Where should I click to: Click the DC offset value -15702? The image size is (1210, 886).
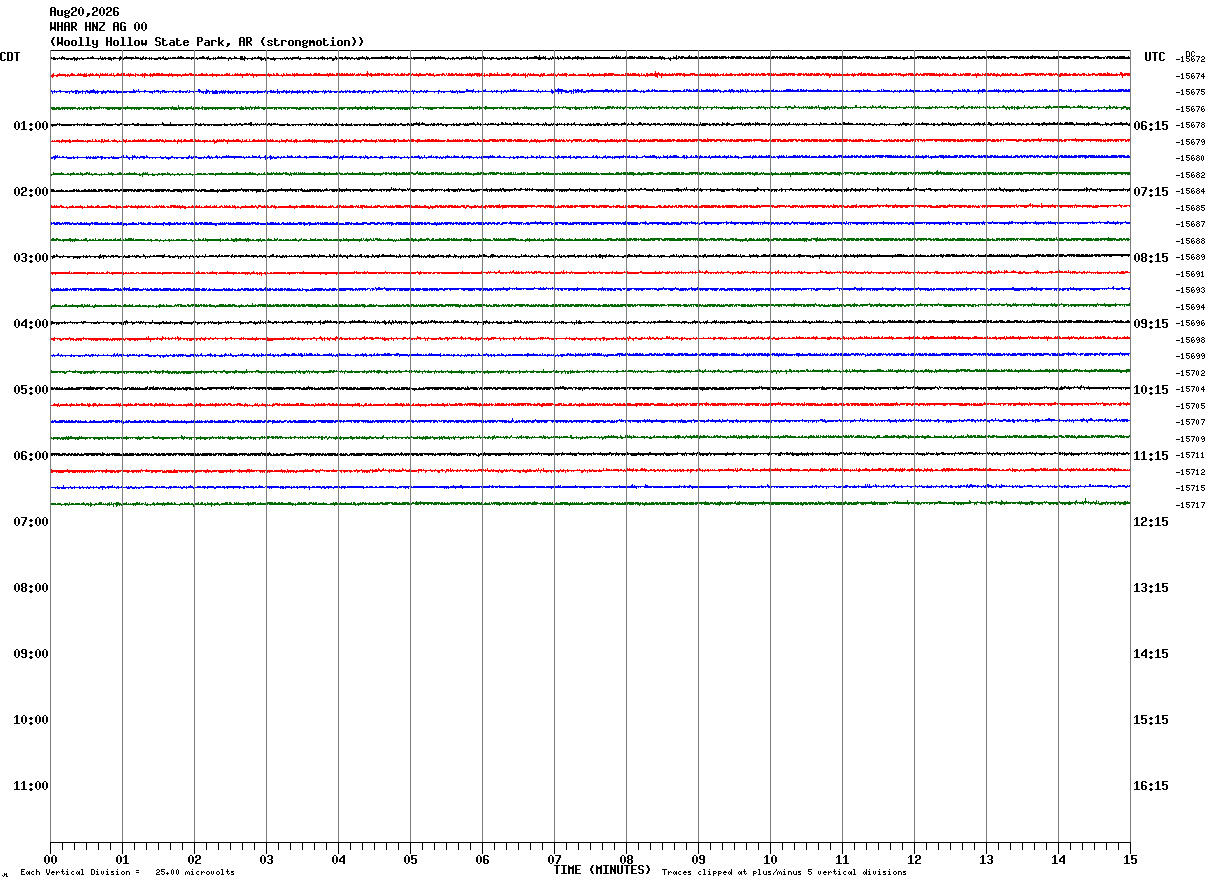pos(1190,373)
